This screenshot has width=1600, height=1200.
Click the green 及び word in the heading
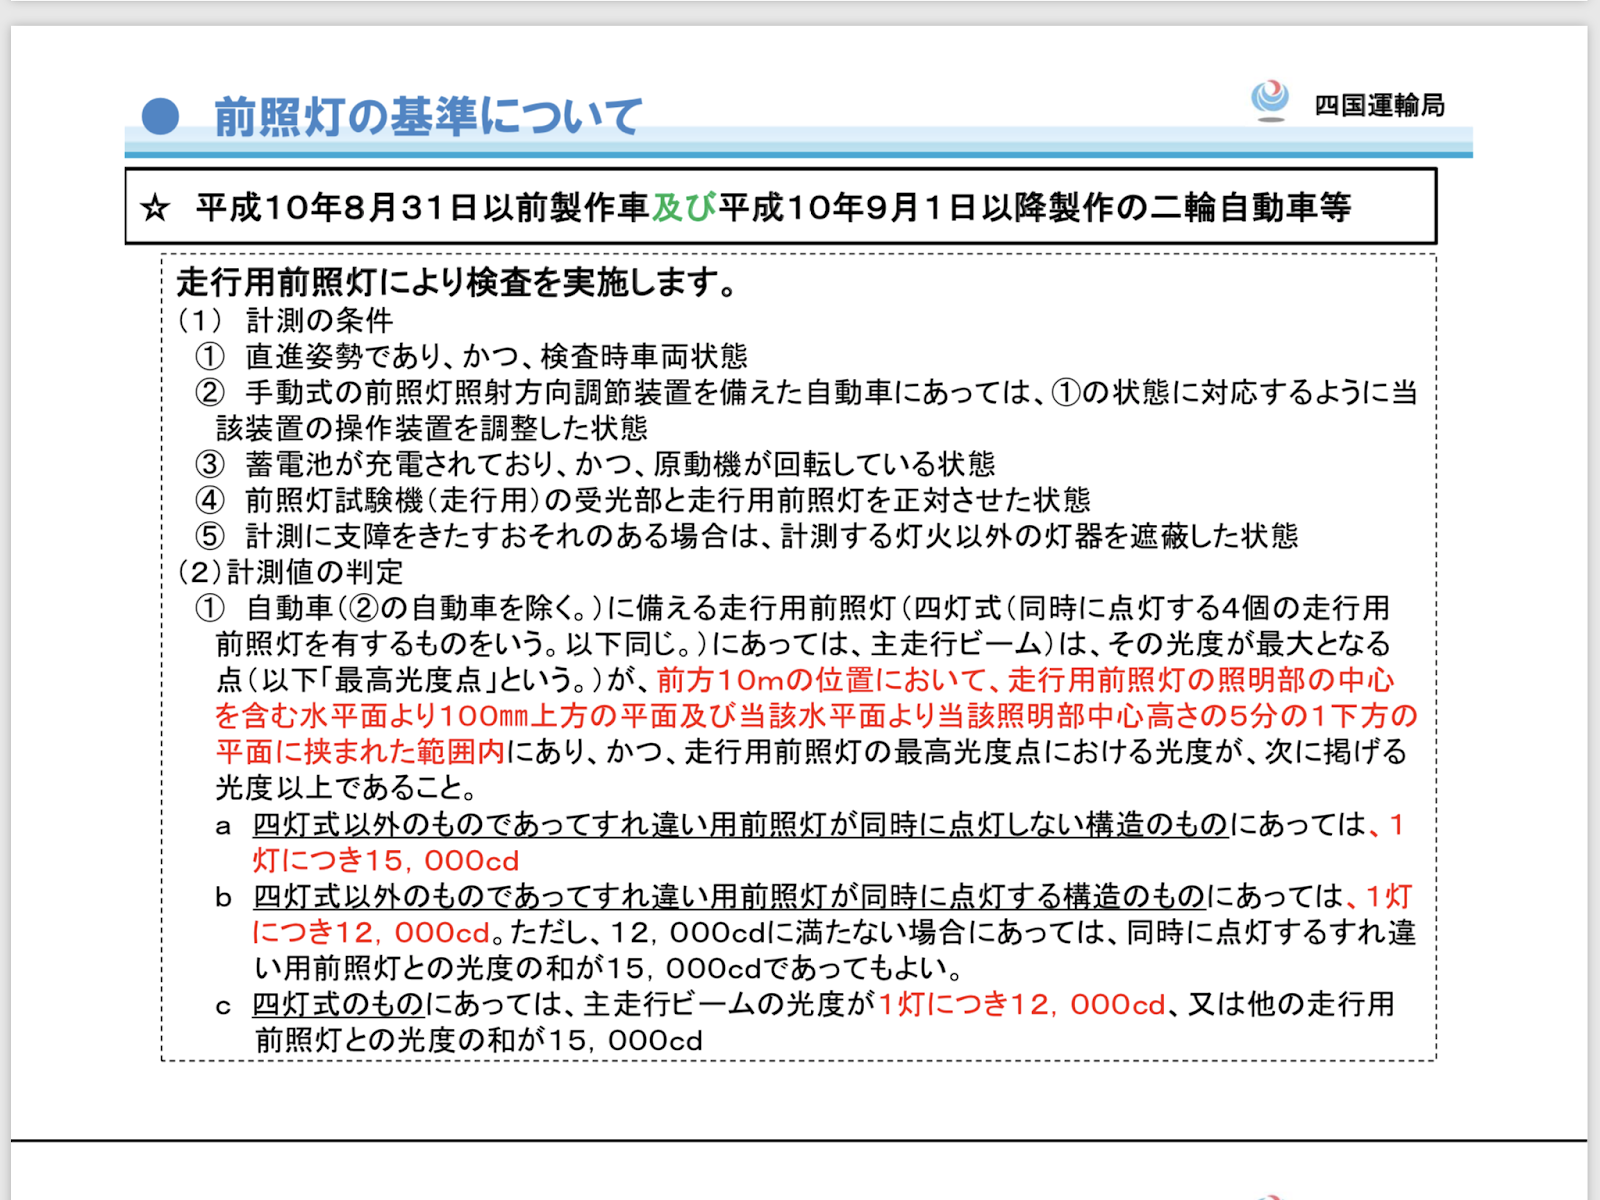point(685,207)
